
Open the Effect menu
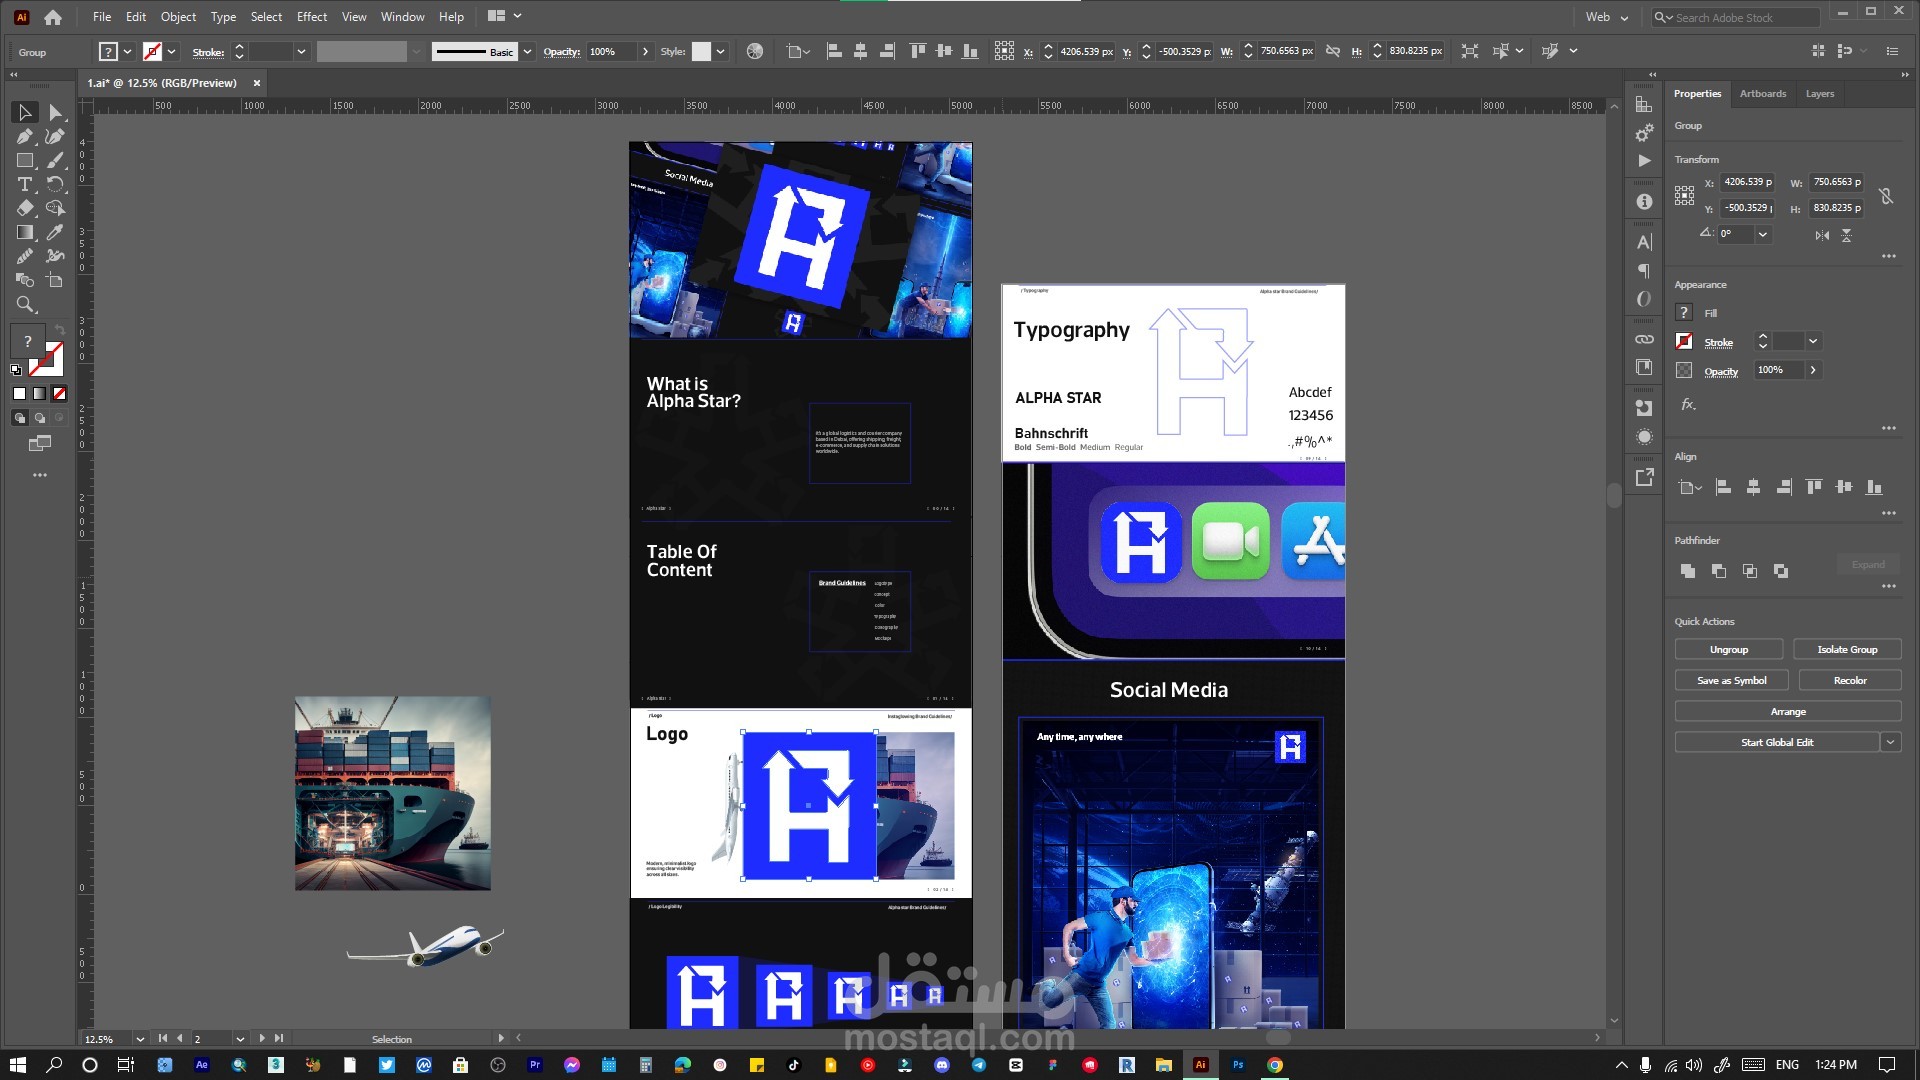tap(311, 17)
